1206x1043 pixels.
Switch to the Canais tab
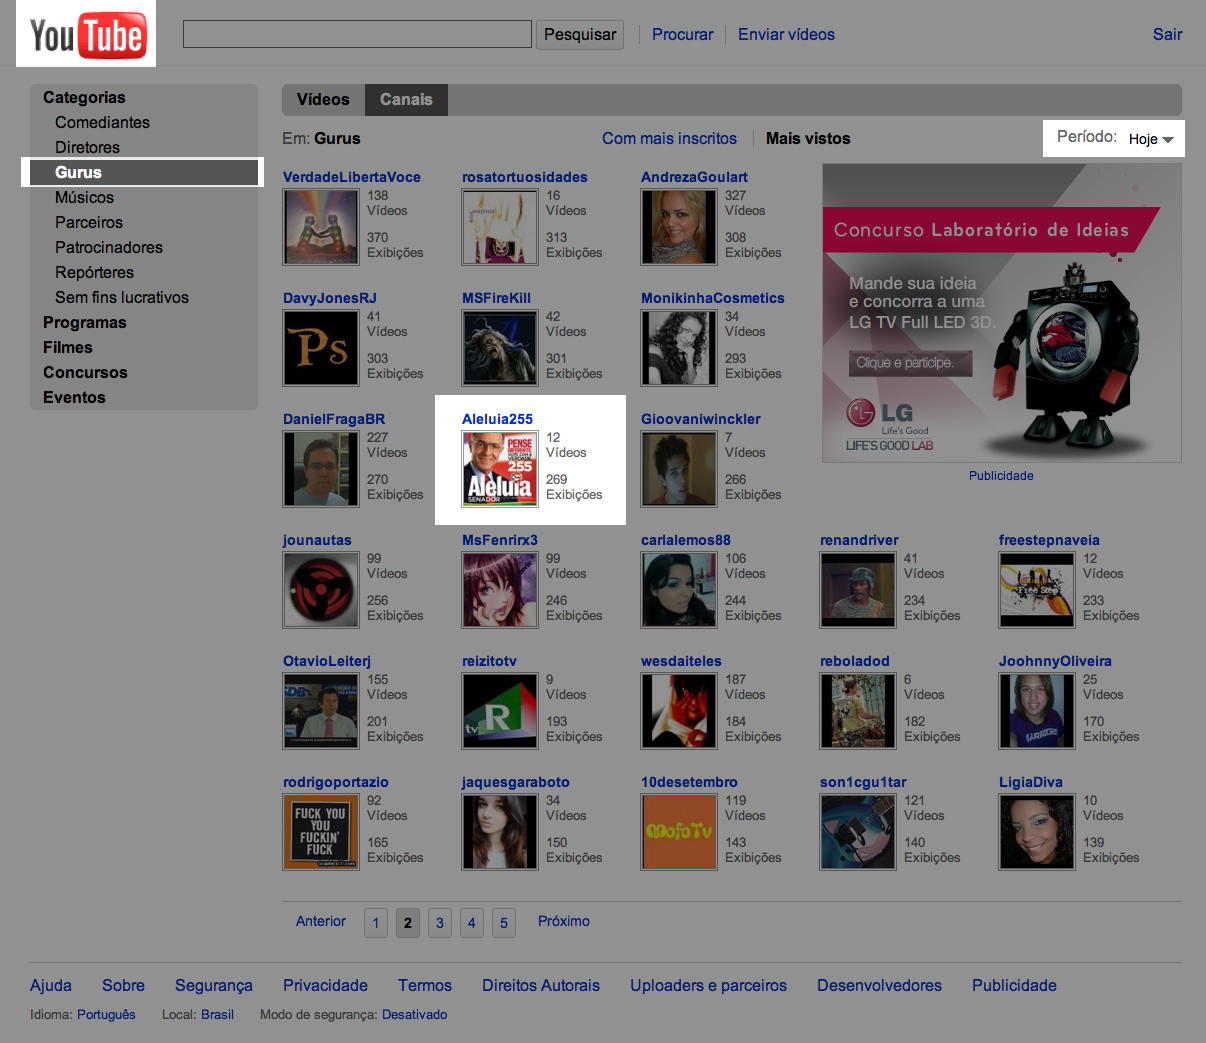[x=406, y=100]
